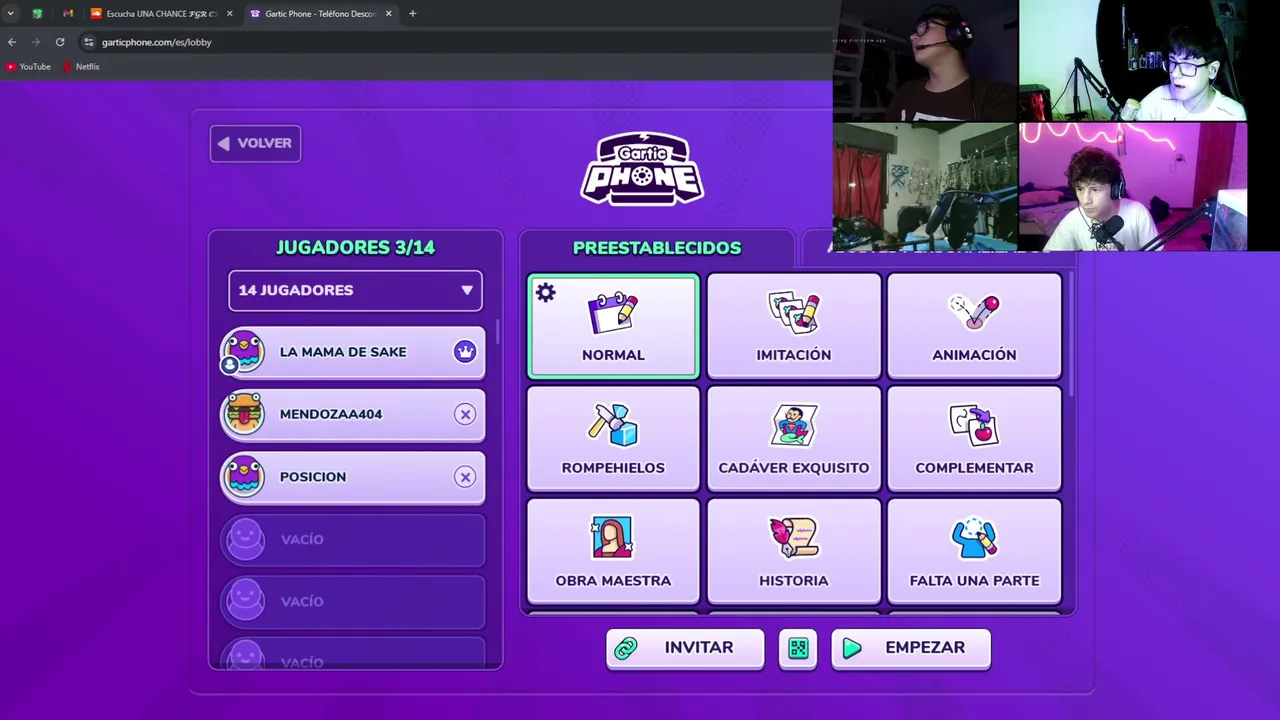Open the Gmail pinned tab
Image resolution: width=1280 pixels, height=720 pixels.
68,14
